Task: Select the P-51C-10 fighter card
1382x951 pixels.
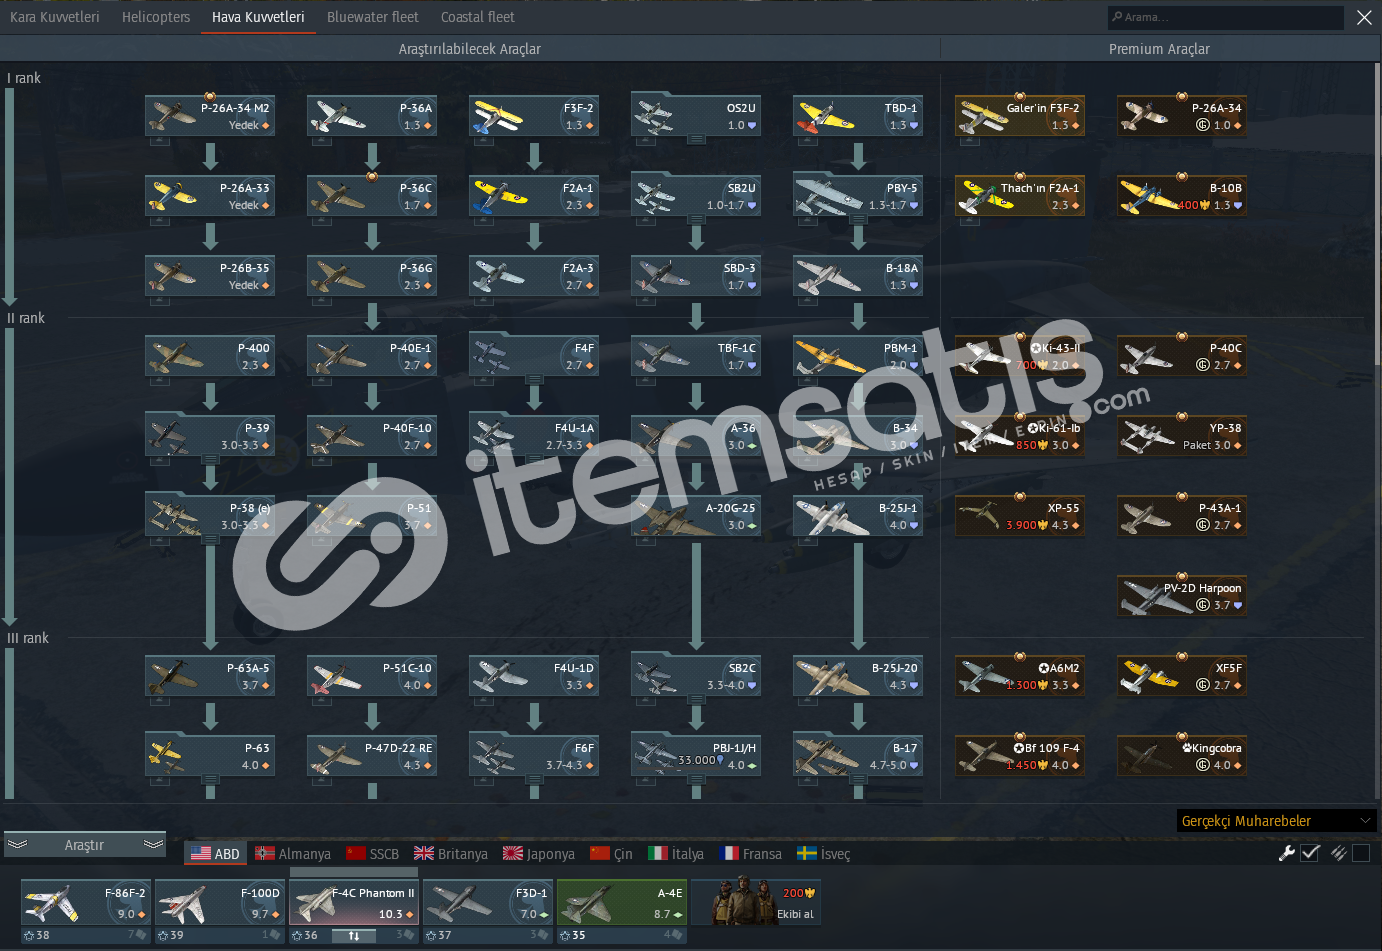Action: (372, 676)
